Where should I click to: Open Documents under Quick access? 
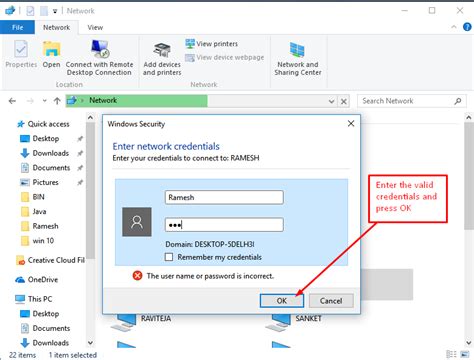(x=45, y=168)
